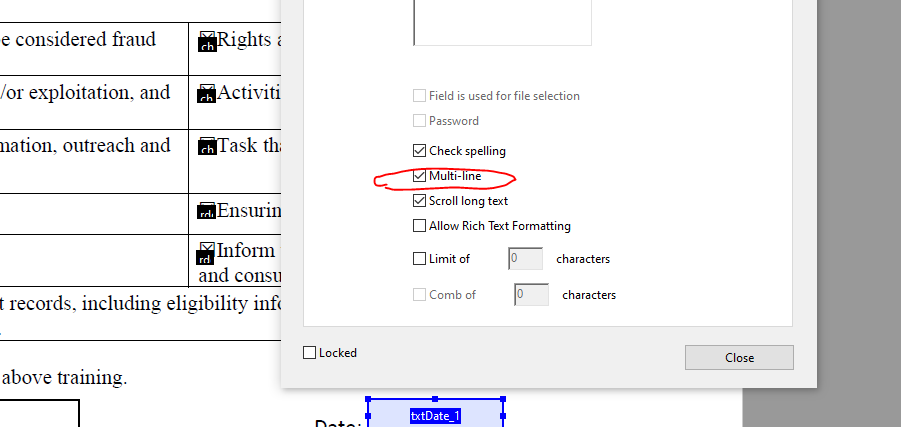The width and height of the screenshot is (901, 427).
Task: Click the Comb of characters checkbox
Action: pyautogui.click(x=419, y=295)
